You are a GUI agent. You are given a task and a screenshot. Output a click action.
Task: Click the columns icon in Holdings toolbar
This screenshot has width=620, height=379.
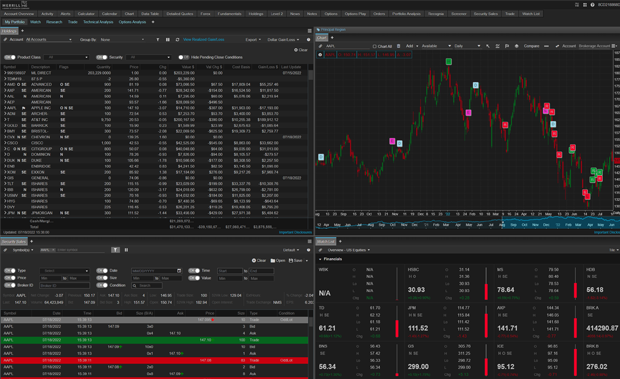point(168,40)
